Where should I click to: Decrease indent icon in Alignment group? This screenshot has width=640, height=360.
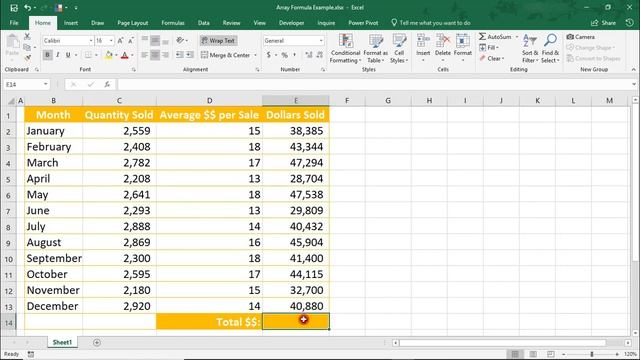click(179, 55)
